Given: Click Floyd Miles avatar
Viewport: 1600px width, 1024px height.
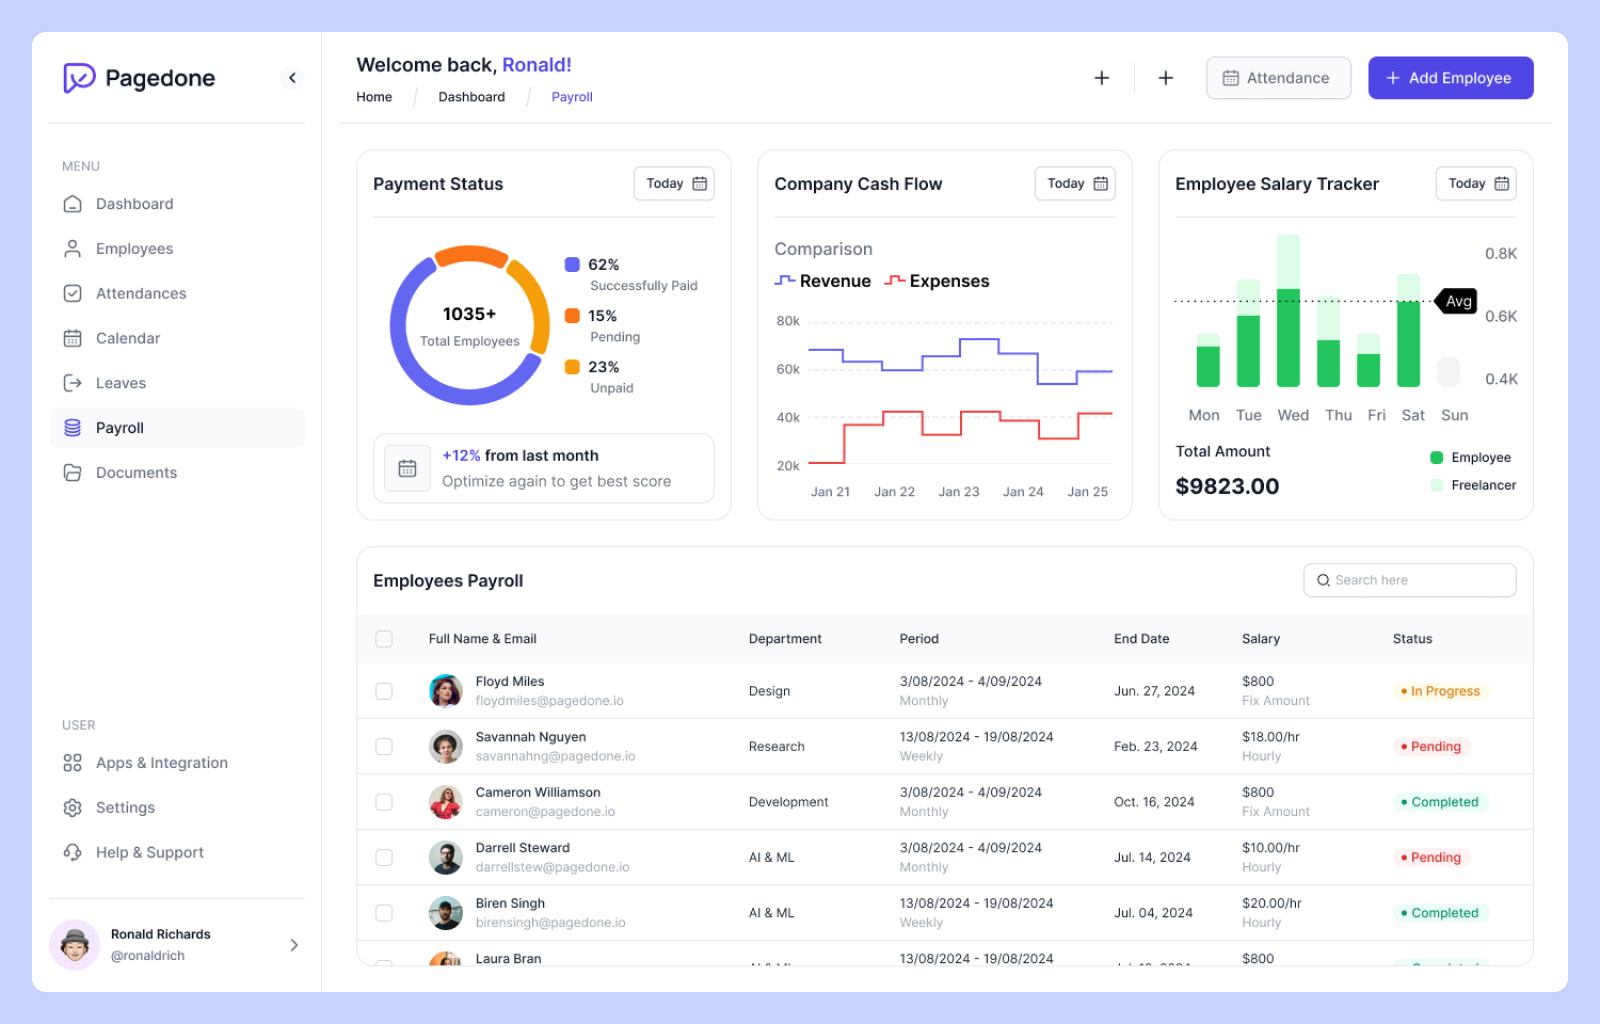Looking at the screenshot, I should point(445,691).
